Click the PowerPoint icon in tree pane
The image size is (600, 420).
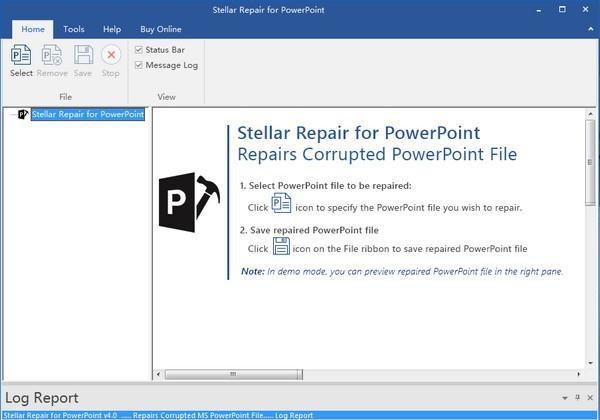click(x=23, y=114)
